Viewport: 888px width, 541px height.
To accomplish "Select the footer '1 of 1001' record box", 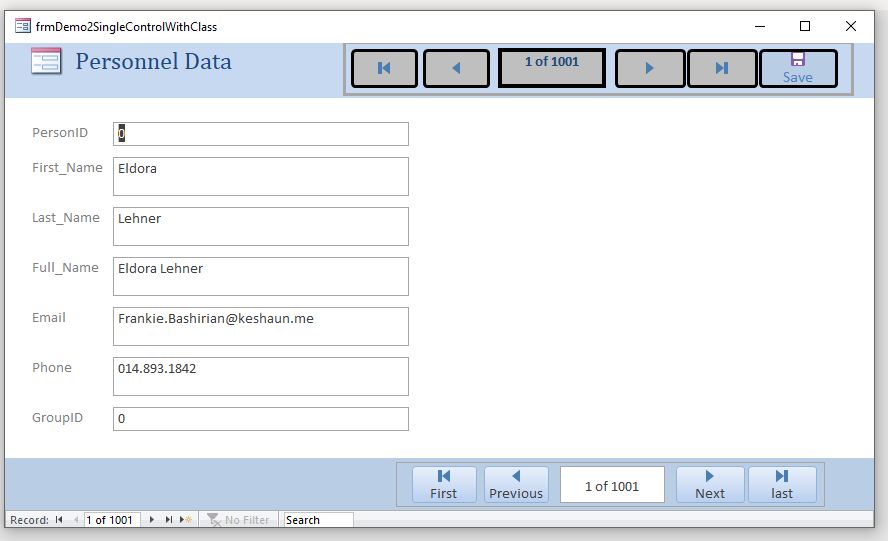I will (x=612, y=485).
